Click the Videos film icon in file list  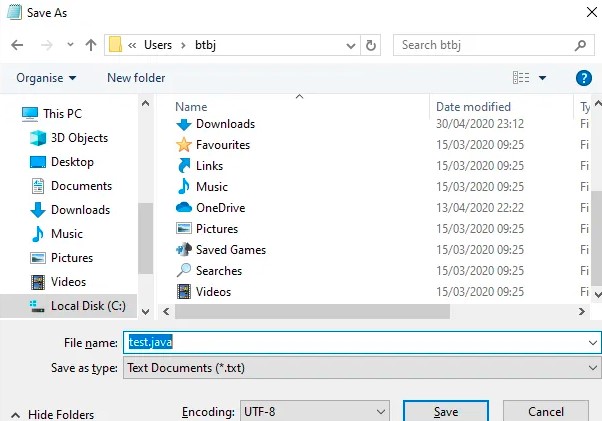(184, 292)
